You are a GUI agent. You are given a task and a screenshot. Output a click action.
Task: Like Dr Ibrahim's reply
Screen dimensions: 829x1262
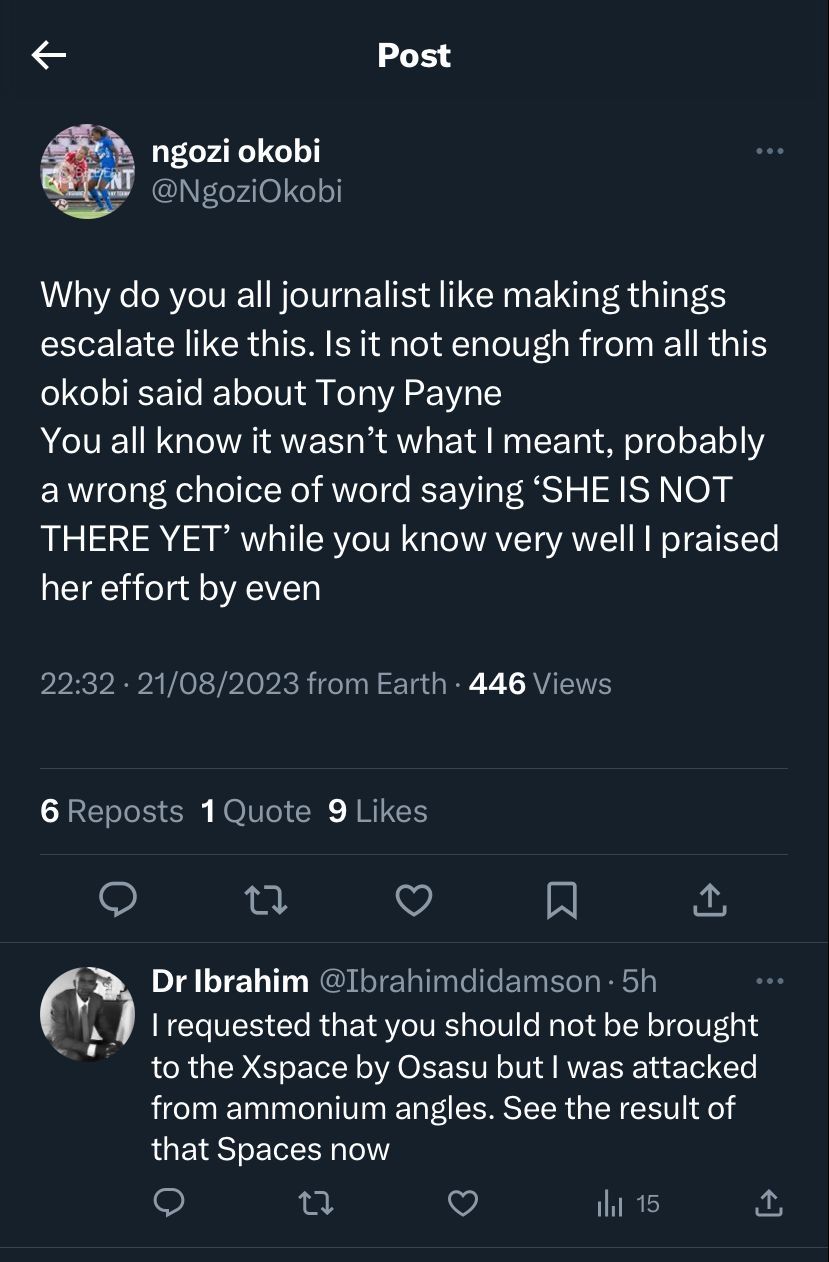pos(462,1204)
